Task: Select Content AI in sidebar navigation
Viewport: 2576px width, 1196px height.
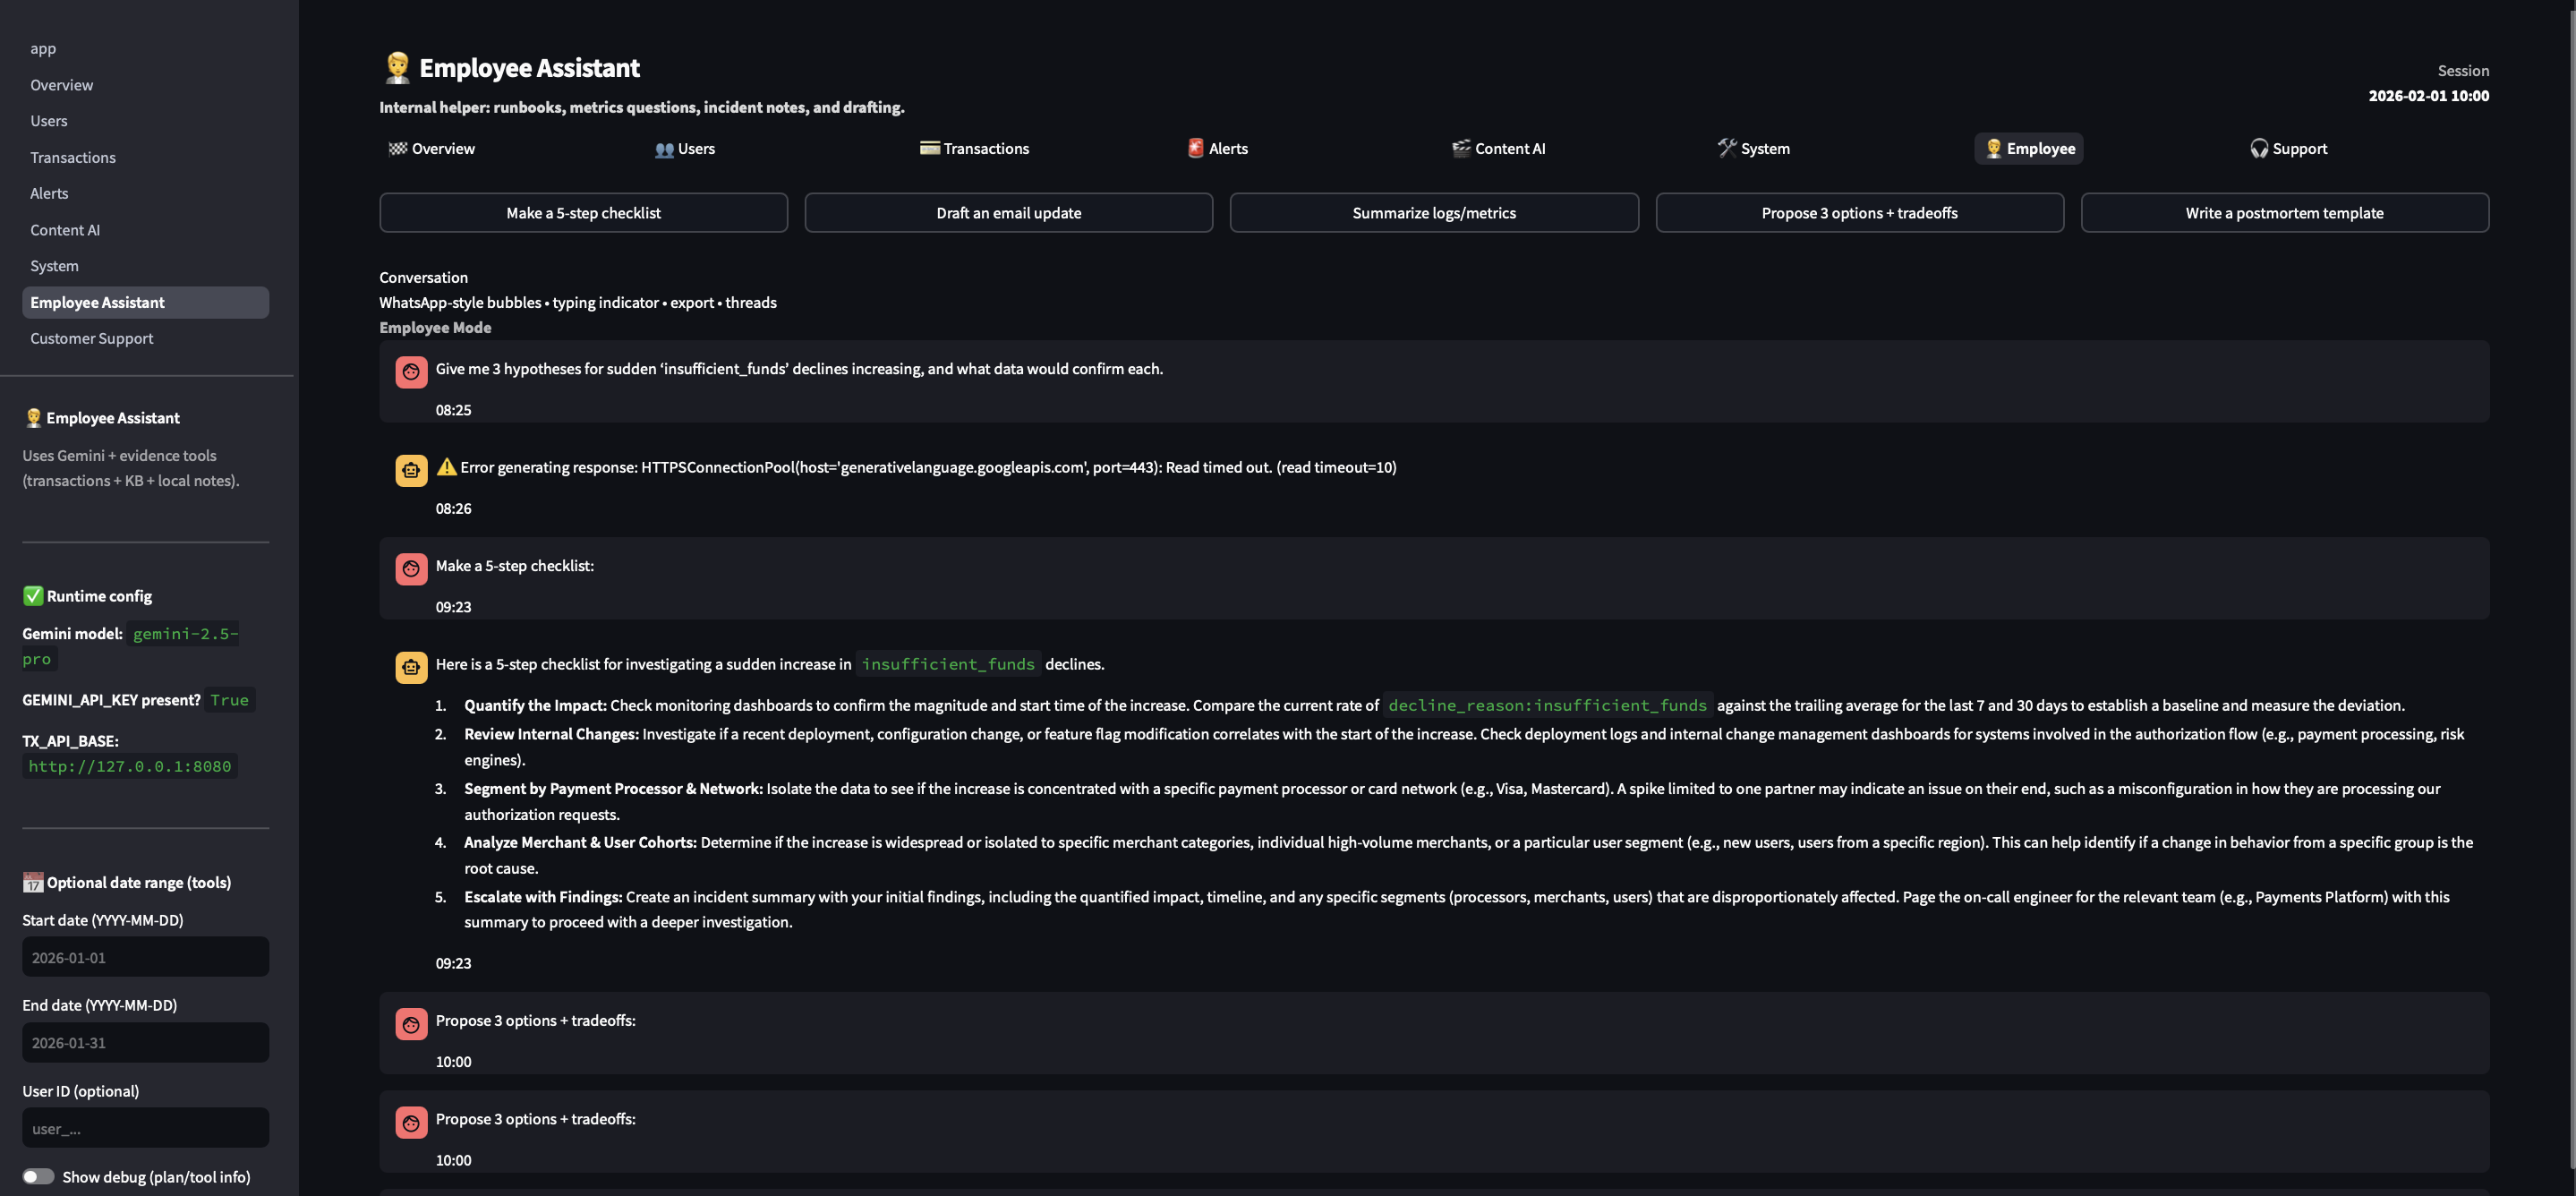Action: point(65,230)
